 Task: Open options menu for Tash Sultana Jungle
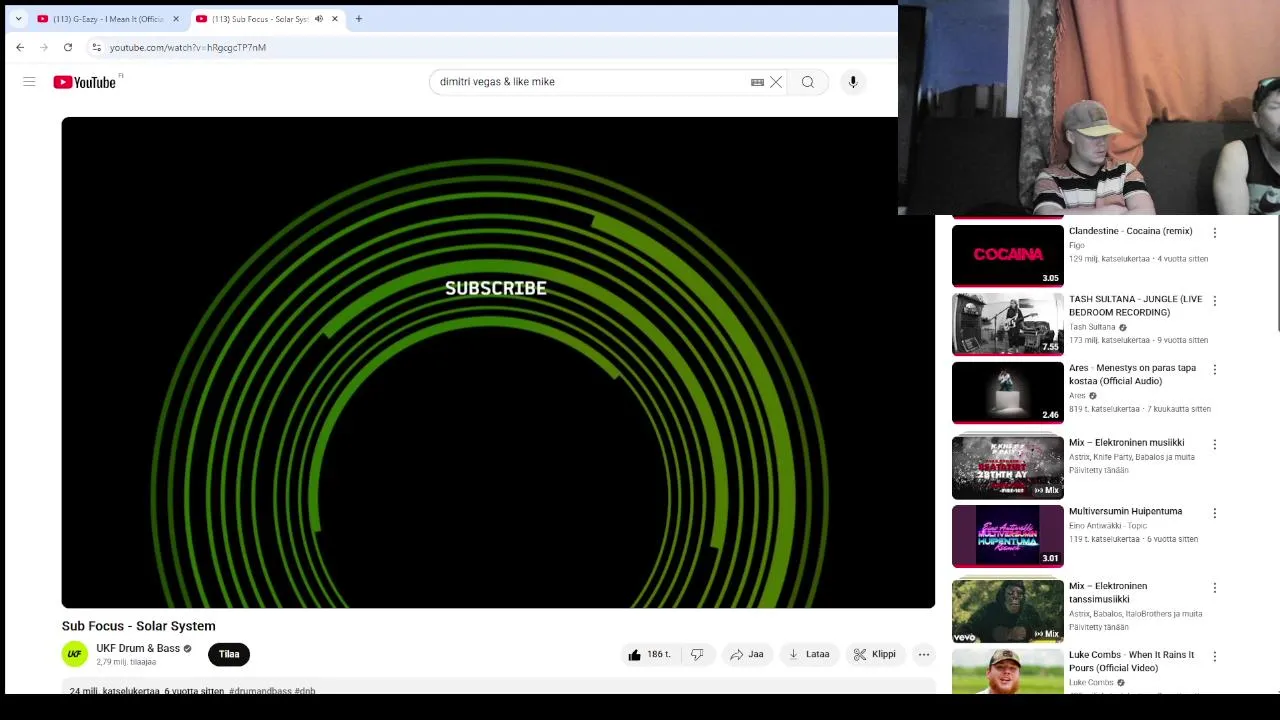1215,301
